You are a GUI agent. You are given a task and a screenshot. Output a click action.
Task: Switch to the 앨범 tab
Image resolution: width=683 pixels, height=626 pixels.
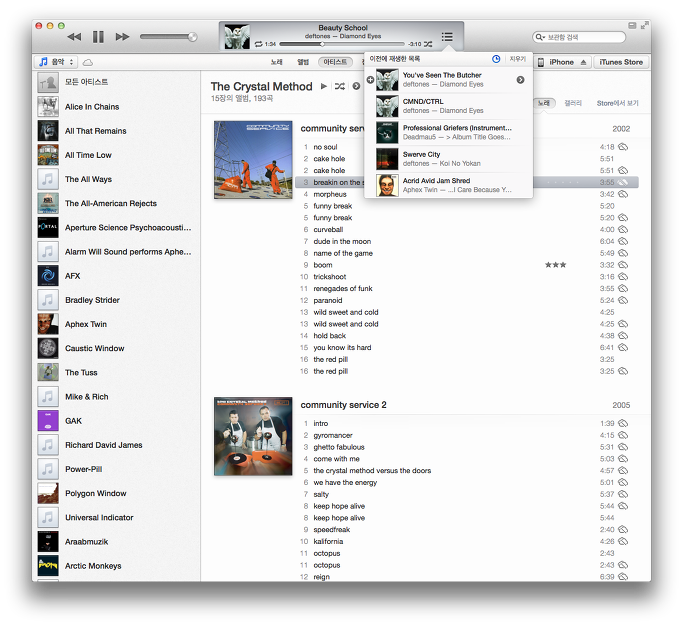[x=303, y=62]
